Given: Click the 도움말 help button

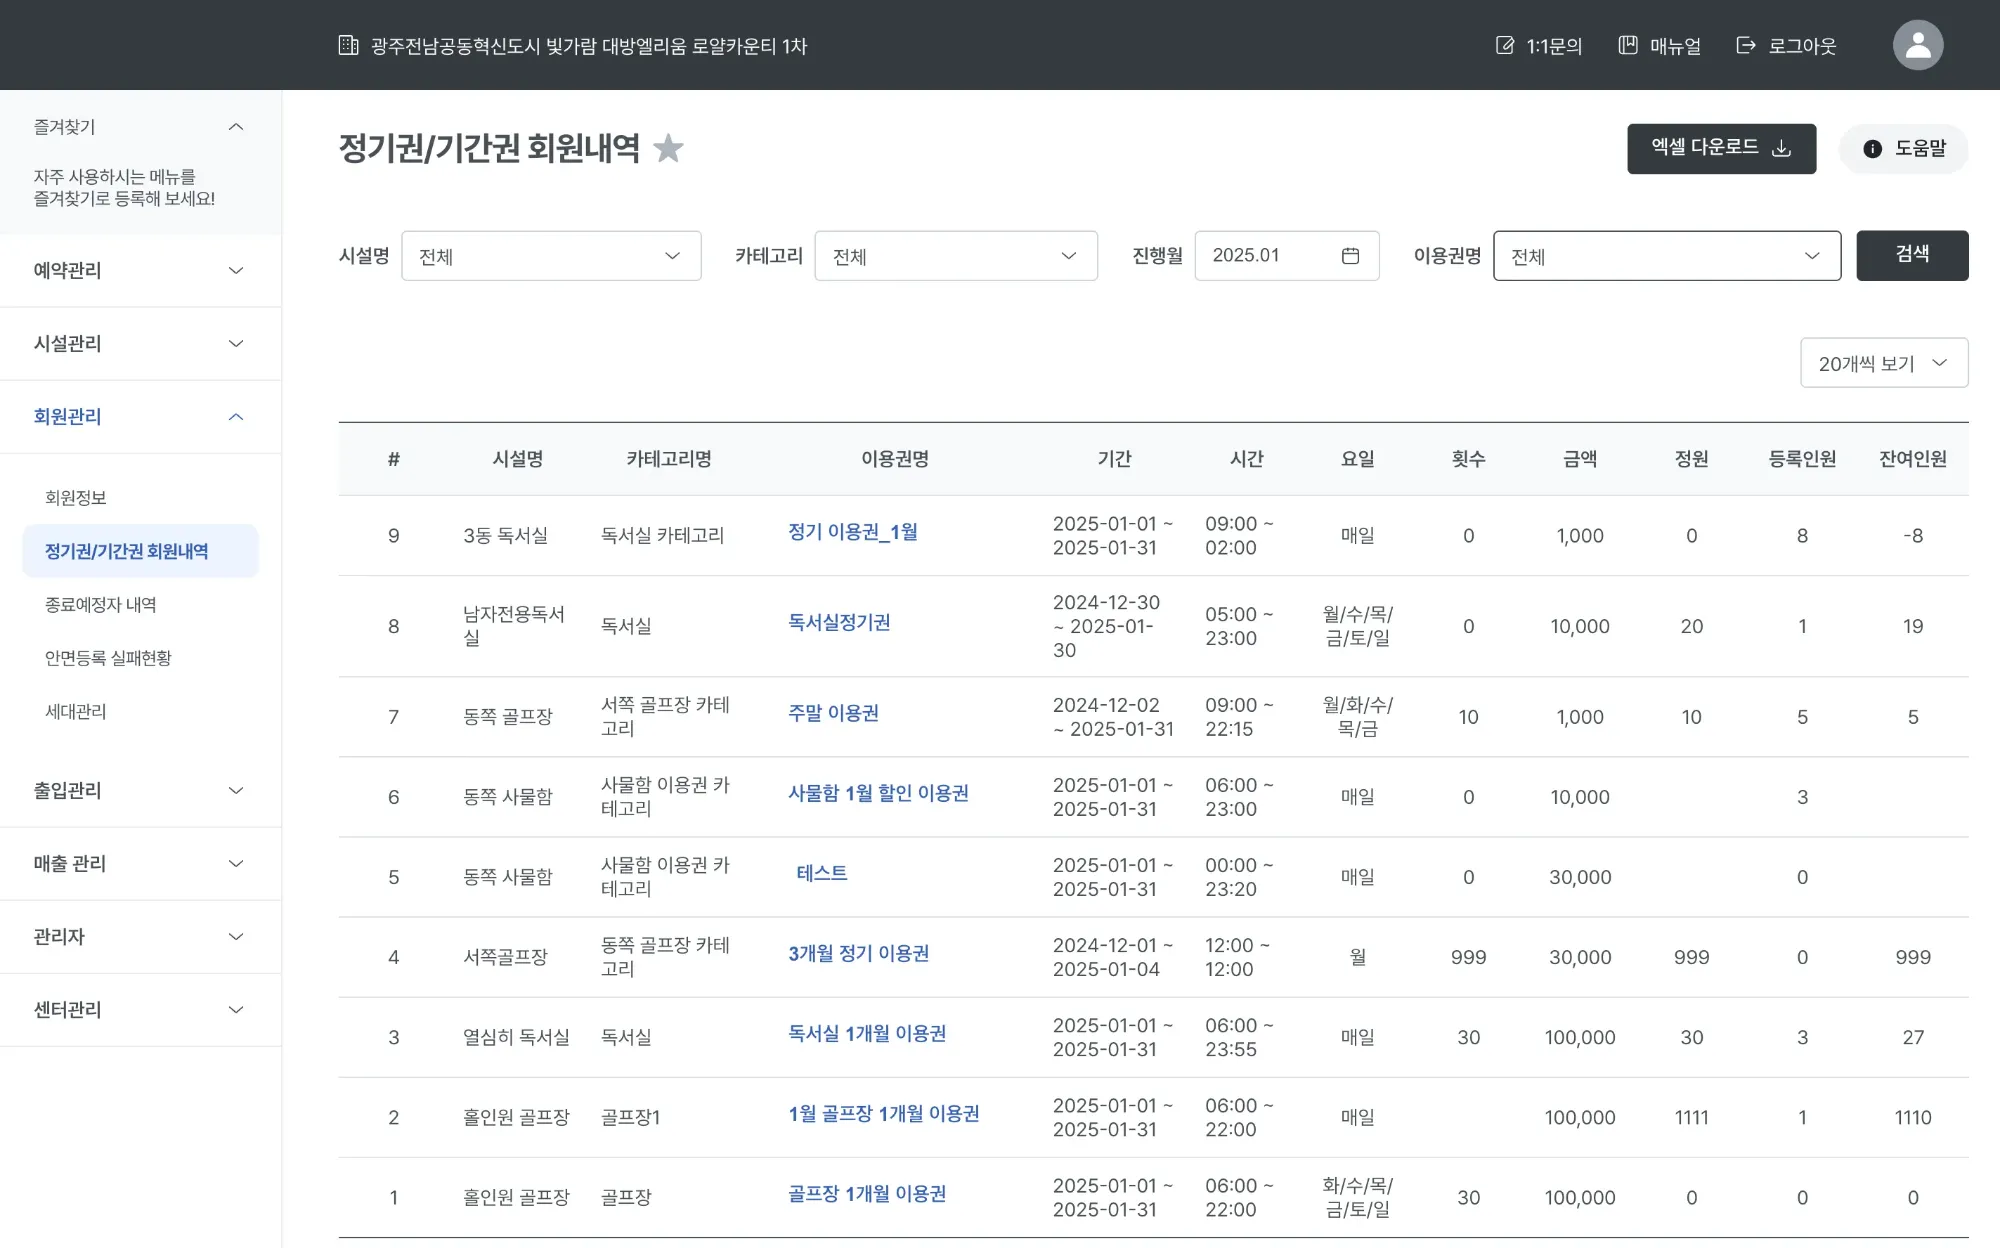Looking at the screenshot, I should [x=1904, y=149].
